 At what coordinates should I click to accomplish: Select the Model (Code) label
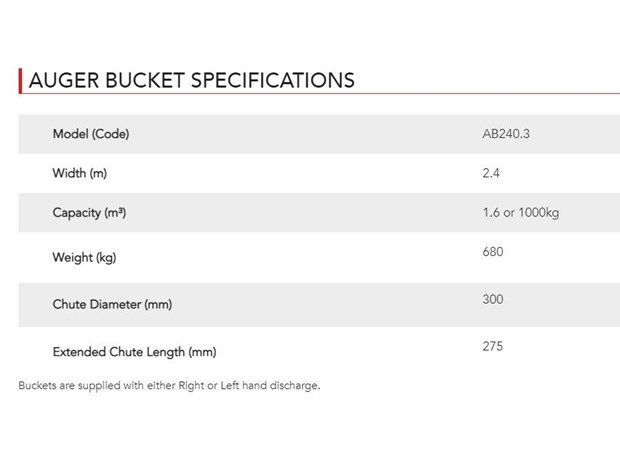(x=91, y=134)
